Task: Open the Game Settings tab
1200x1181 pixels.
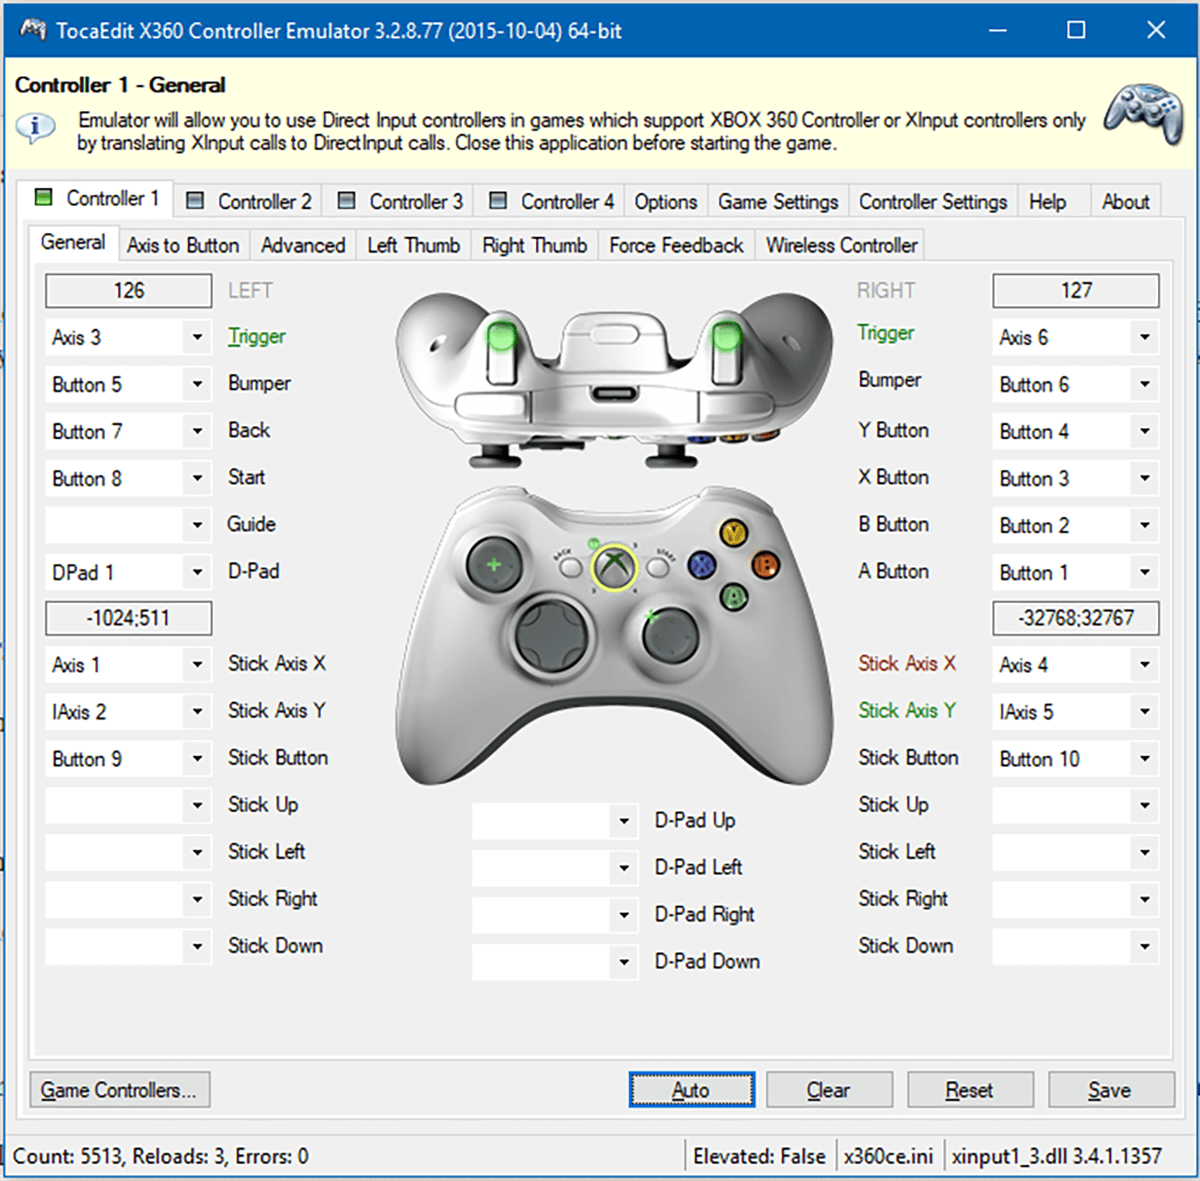Action: (778, 202)
